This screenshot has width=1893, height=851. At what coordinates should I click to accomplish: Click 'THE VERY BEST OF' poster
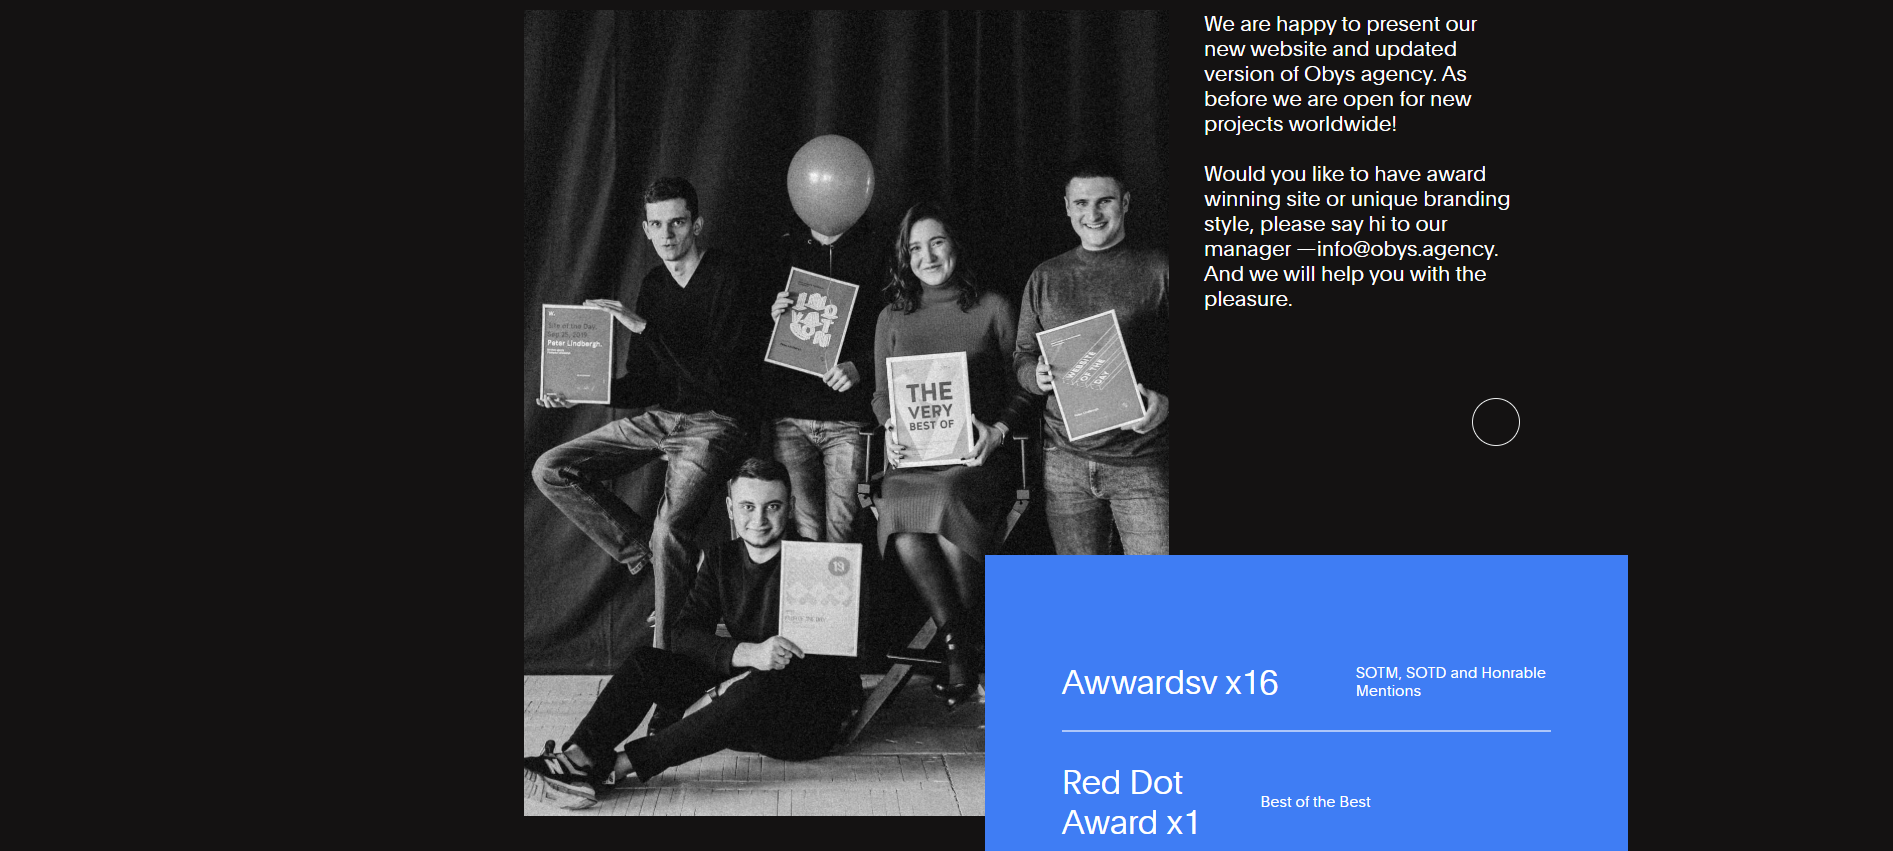[929, 409]
